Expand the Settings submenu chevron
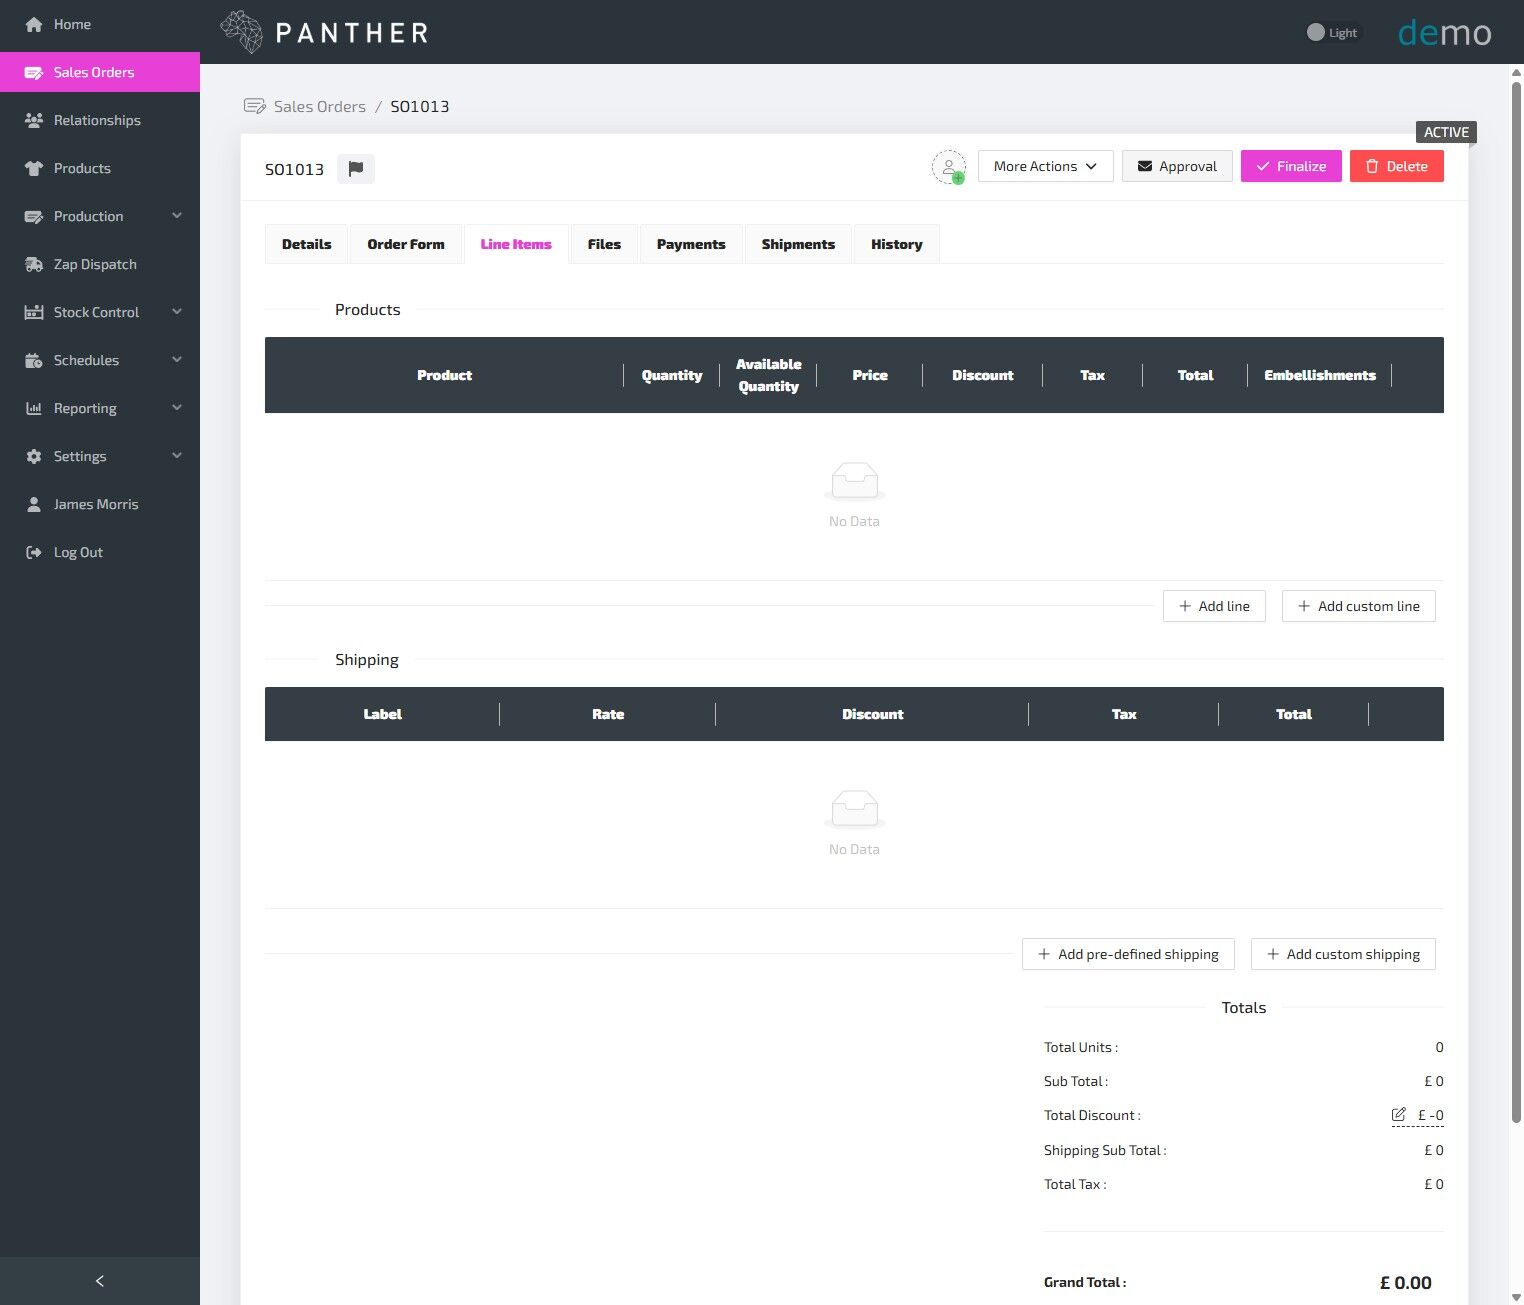This screenshot has height=1305, width=1524. (x=177, y=456)
